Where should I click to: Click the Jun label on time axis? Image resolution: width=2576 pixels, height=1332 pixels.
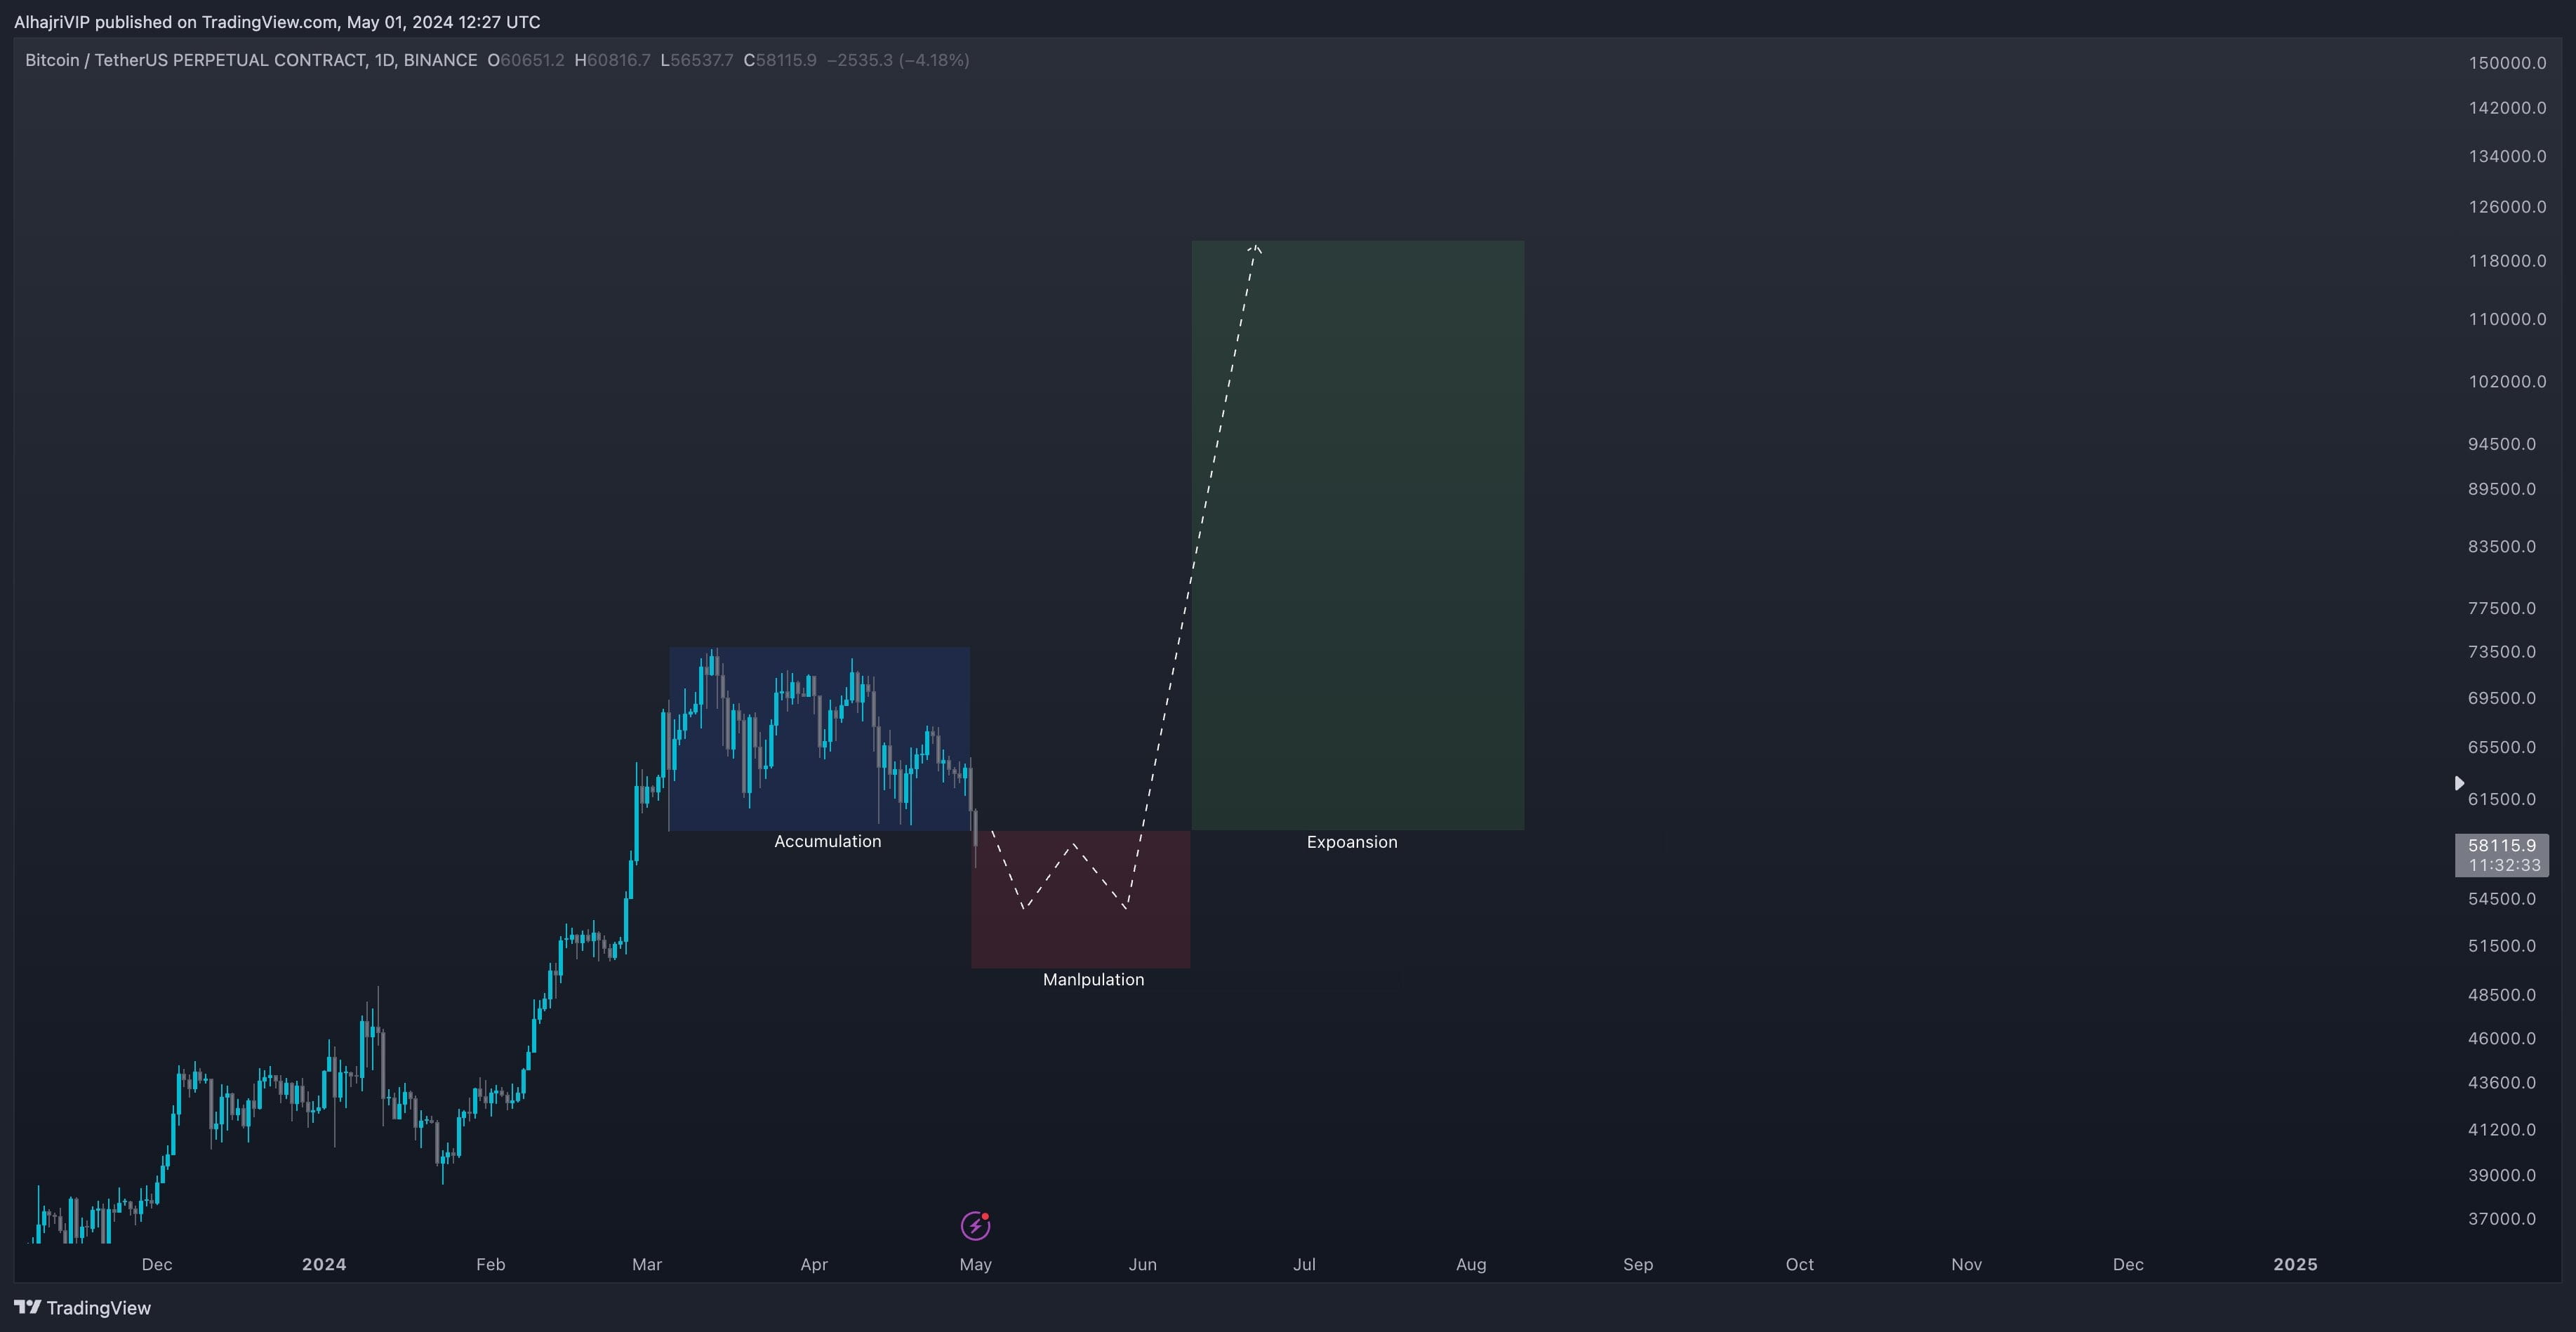tap(1143, 1264)
